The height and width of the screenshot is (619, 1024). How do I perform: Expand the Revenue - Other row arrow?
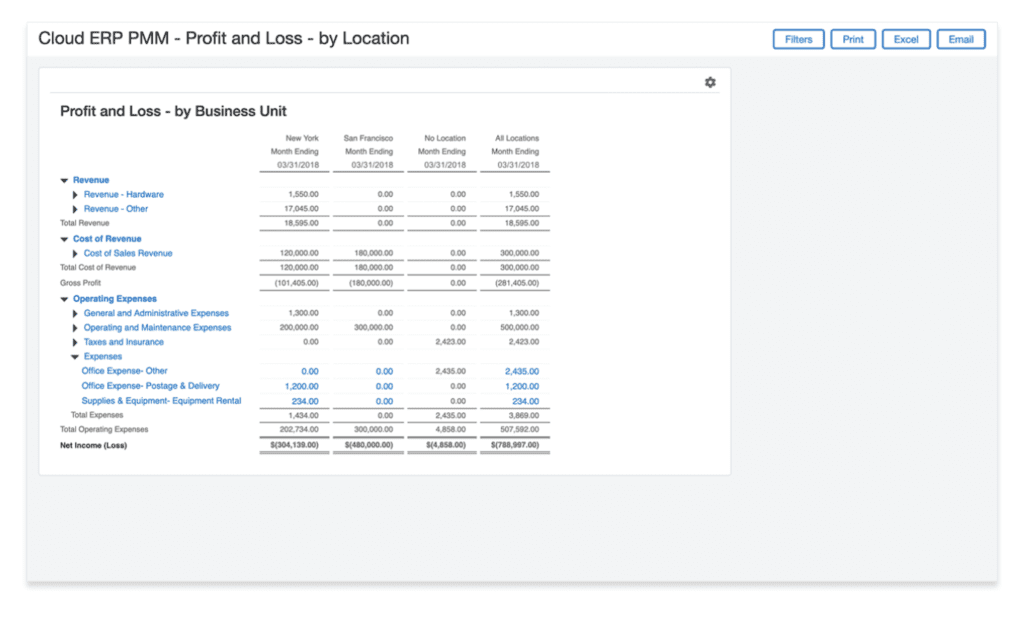click(x=76, y=210)
